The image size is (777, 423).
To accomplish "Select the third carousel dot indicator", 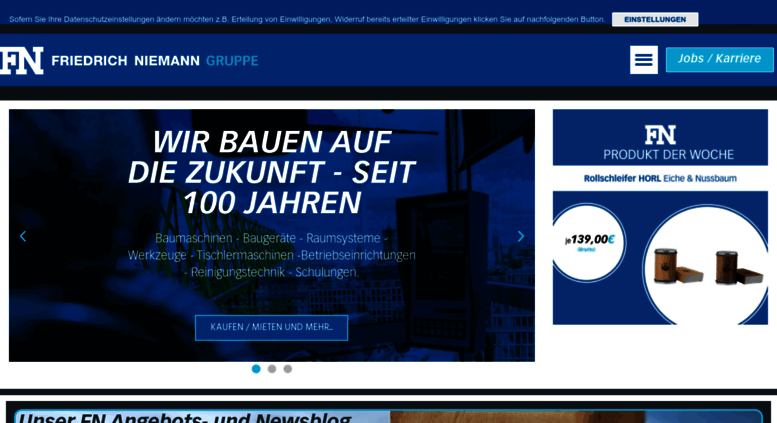I will coord(287,369).
